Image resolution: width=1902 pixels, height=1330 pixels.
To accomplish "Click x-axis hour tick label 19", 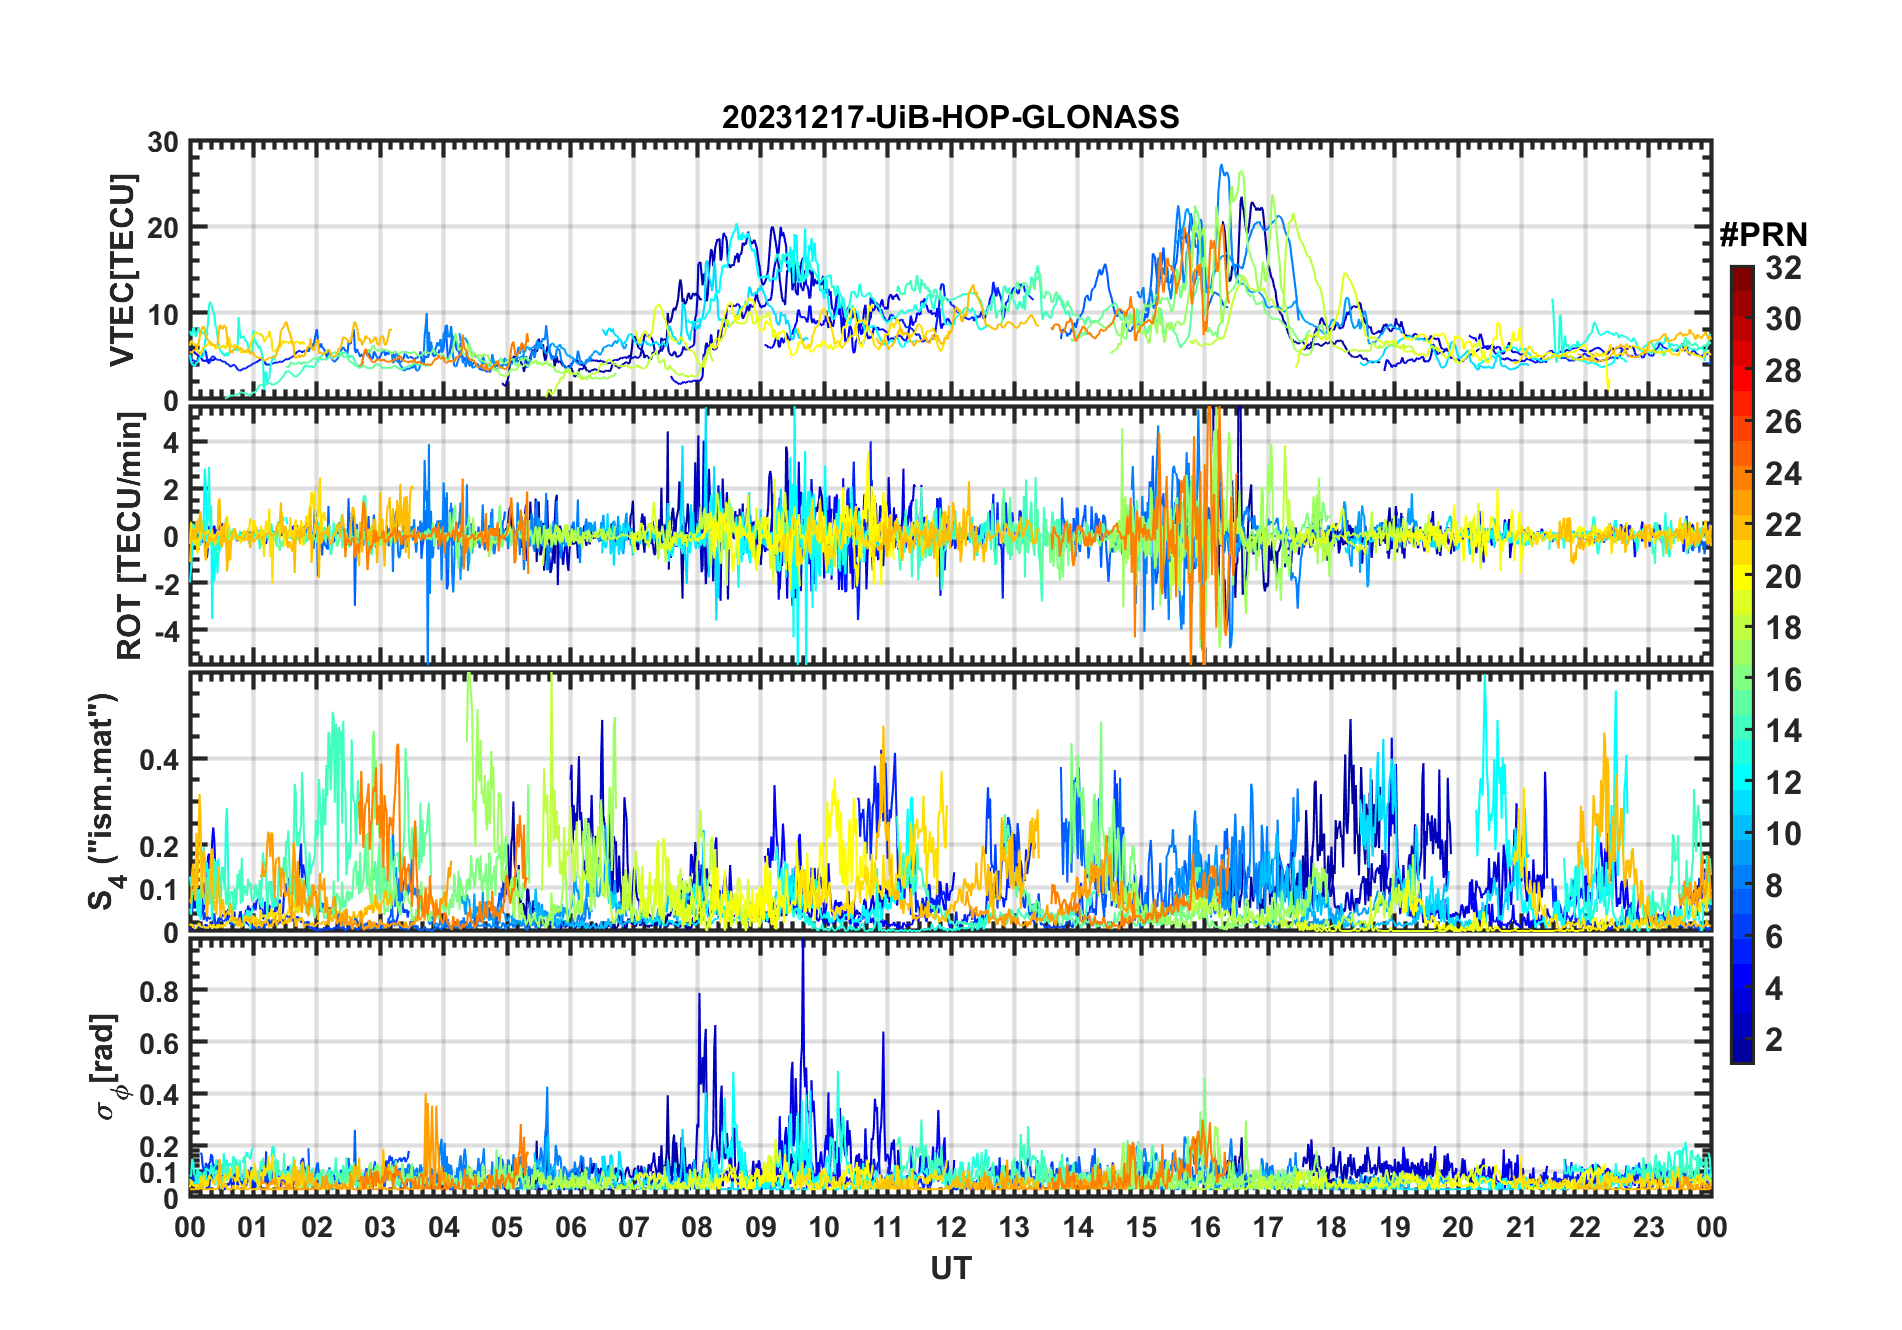I will point(1395,1227).
